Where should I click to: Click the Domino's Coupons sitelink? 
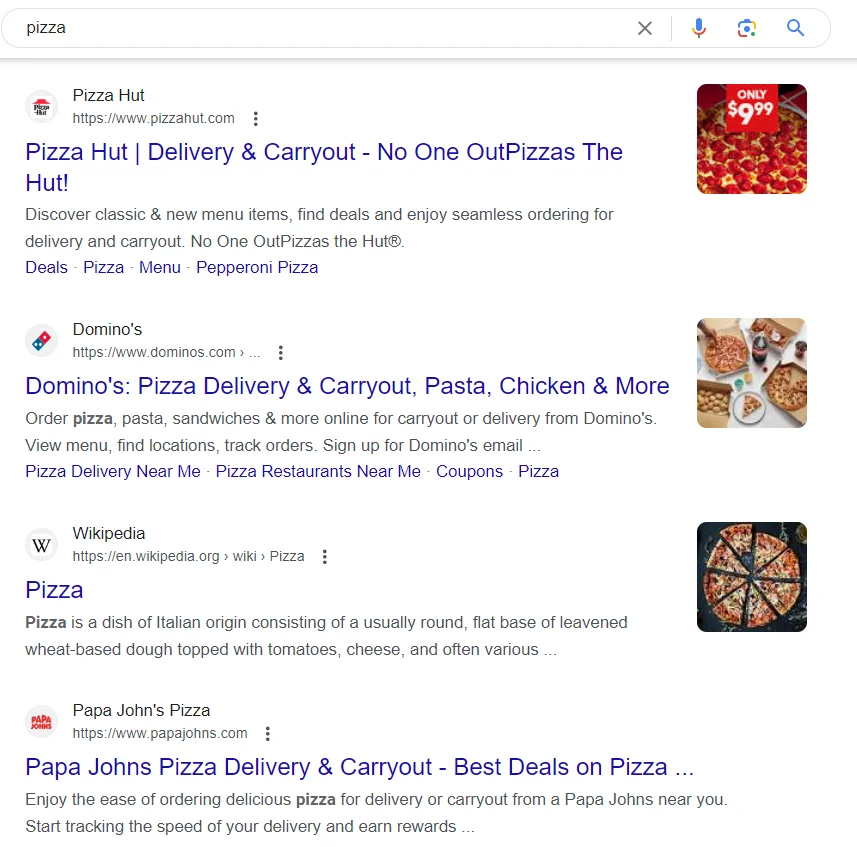tap(469, 471)
